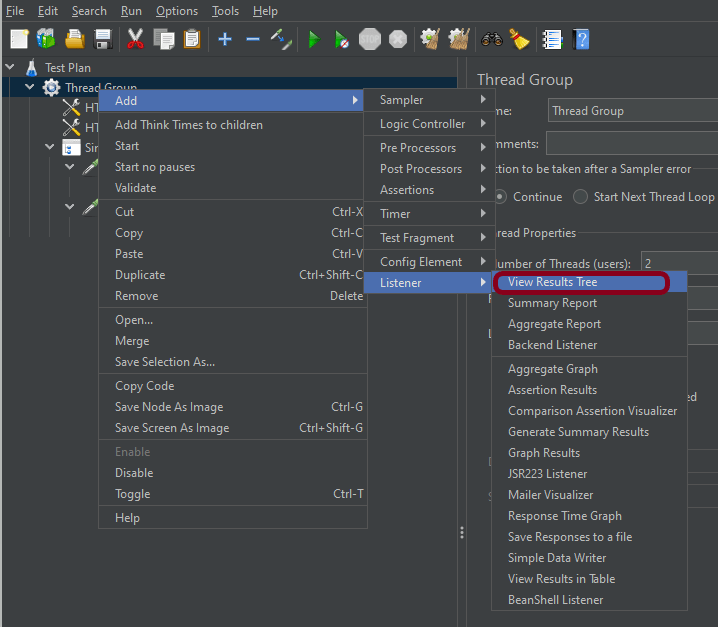Open the Options menu in menu bar
Screen dimensions: 718x627
(x=177, y=11)
